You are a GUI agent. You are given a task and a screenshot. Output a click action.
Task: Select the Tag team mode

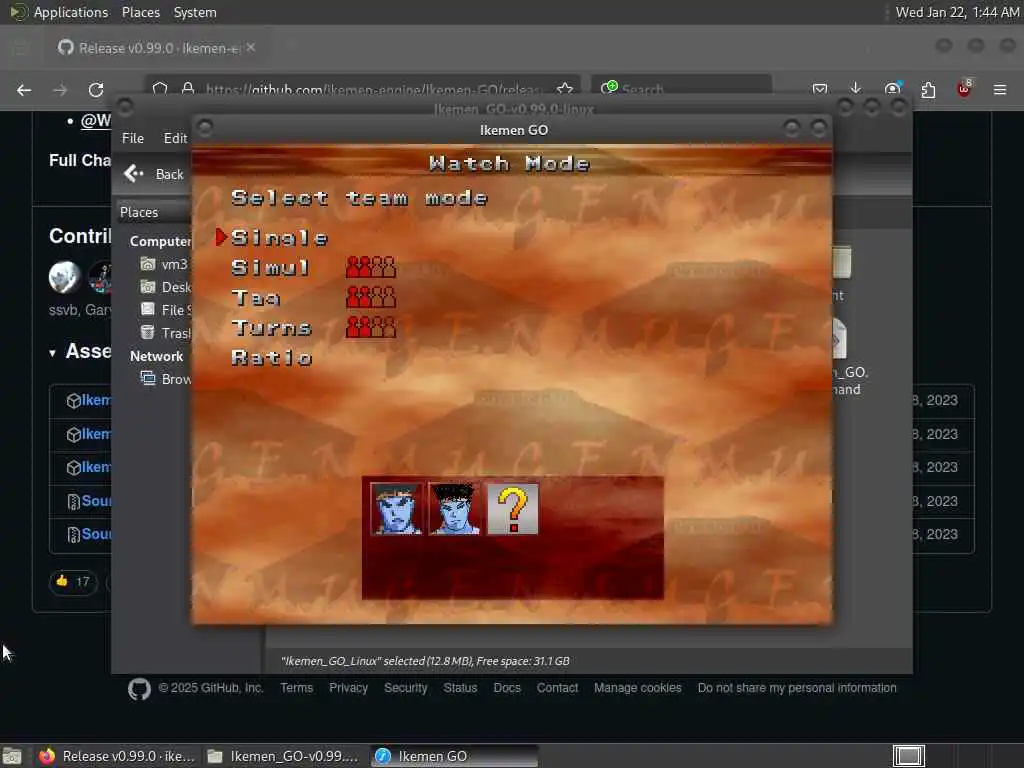pos(255,298)
